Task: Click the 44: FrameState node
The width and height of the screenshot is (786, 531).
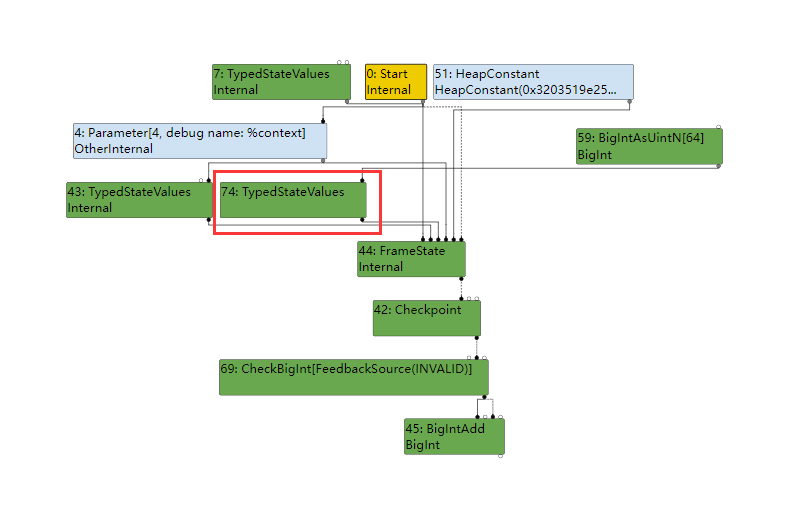Action: click(x=411, y=259)
